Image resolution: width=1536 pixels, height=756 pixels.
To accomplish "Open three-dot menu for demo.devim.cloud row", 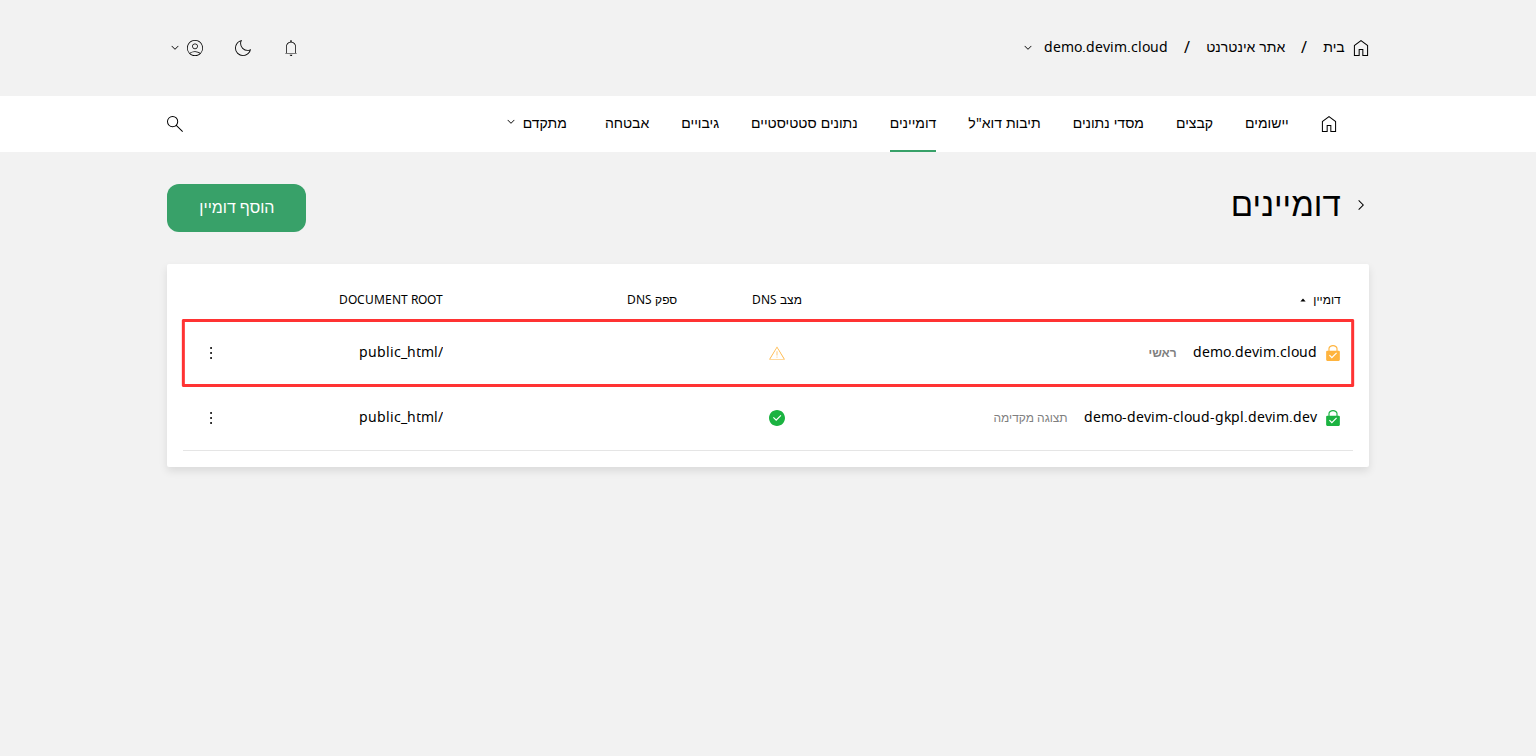I will pos(211,353).
